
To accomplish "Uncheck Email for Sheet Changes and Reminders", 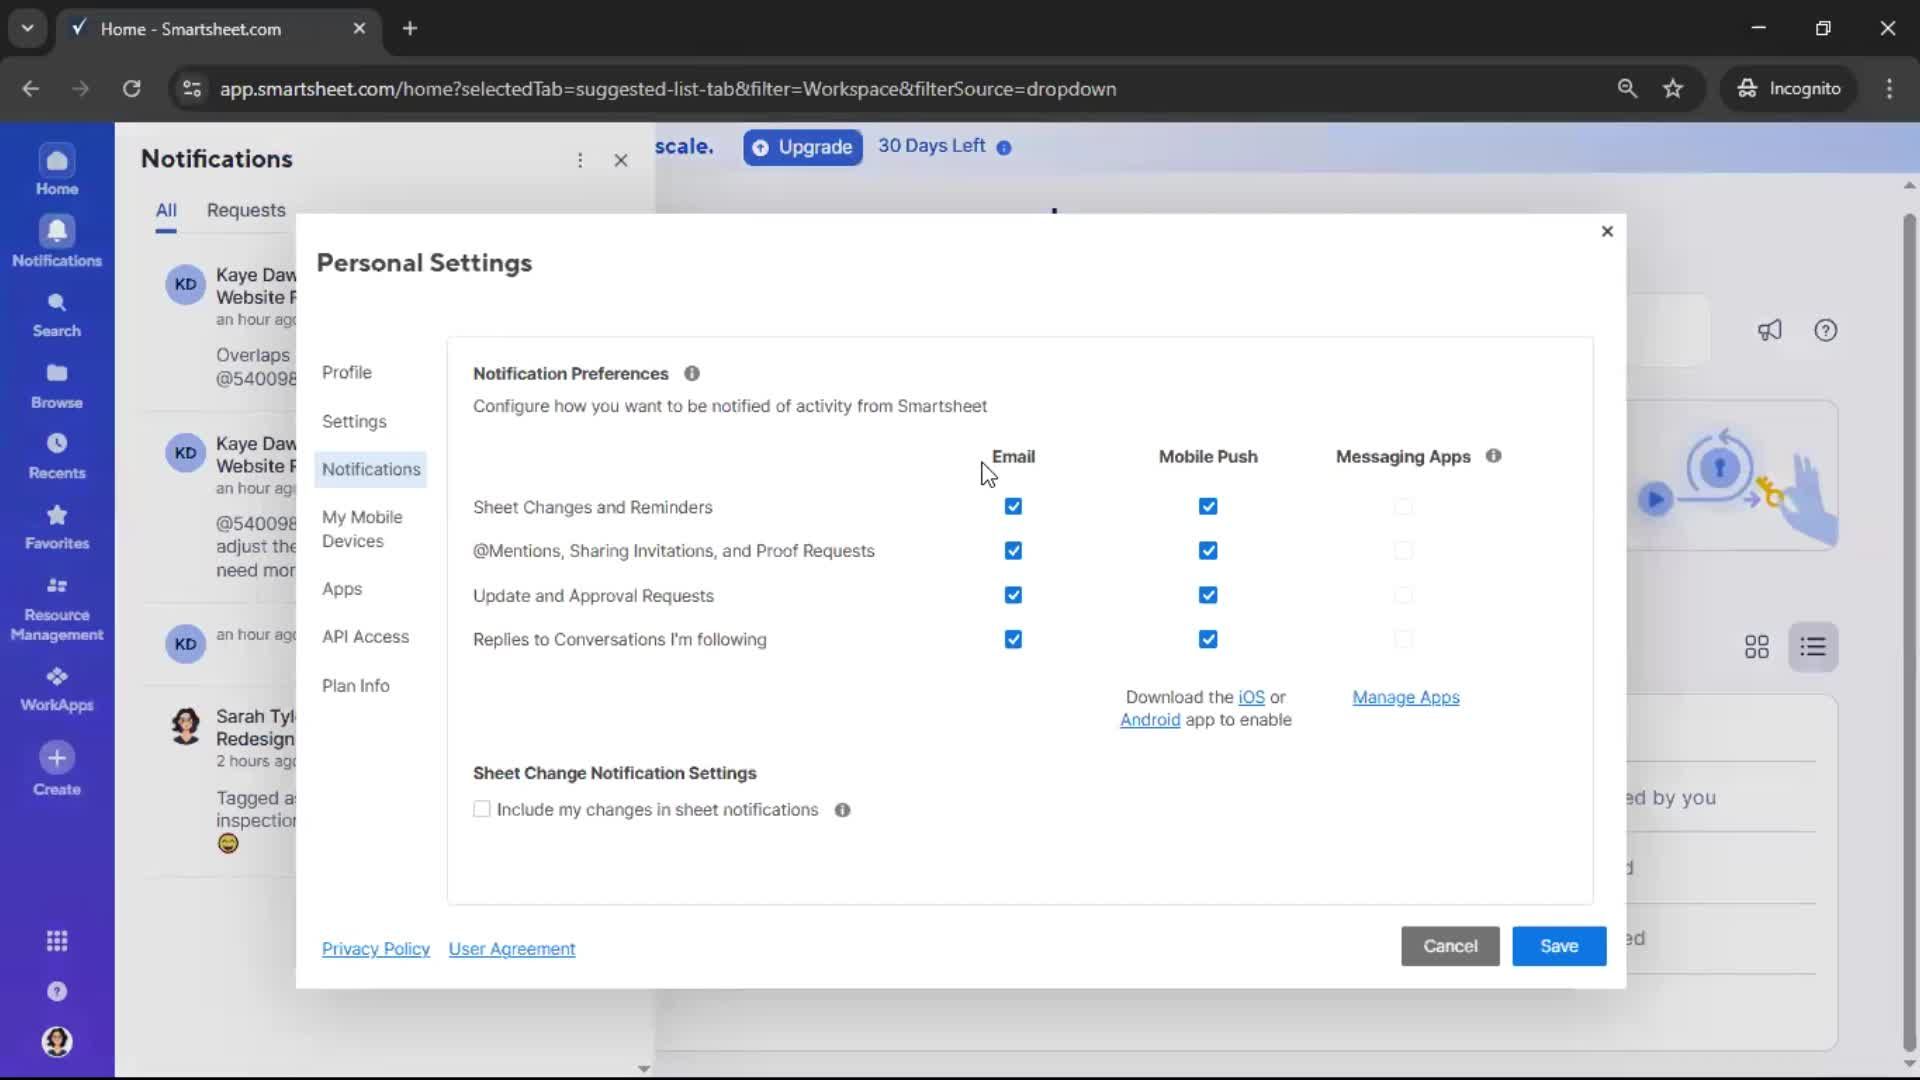I will click(1013, 507).
